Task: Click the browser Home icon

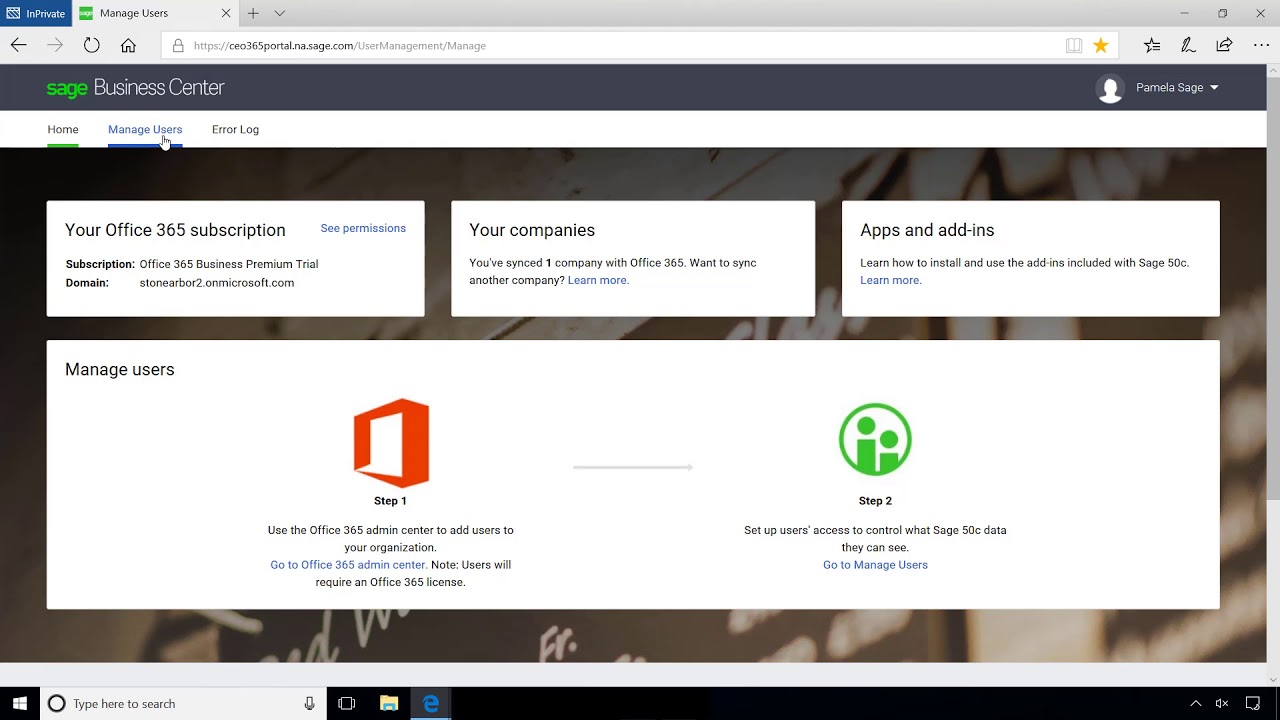Action: (128, 45)
